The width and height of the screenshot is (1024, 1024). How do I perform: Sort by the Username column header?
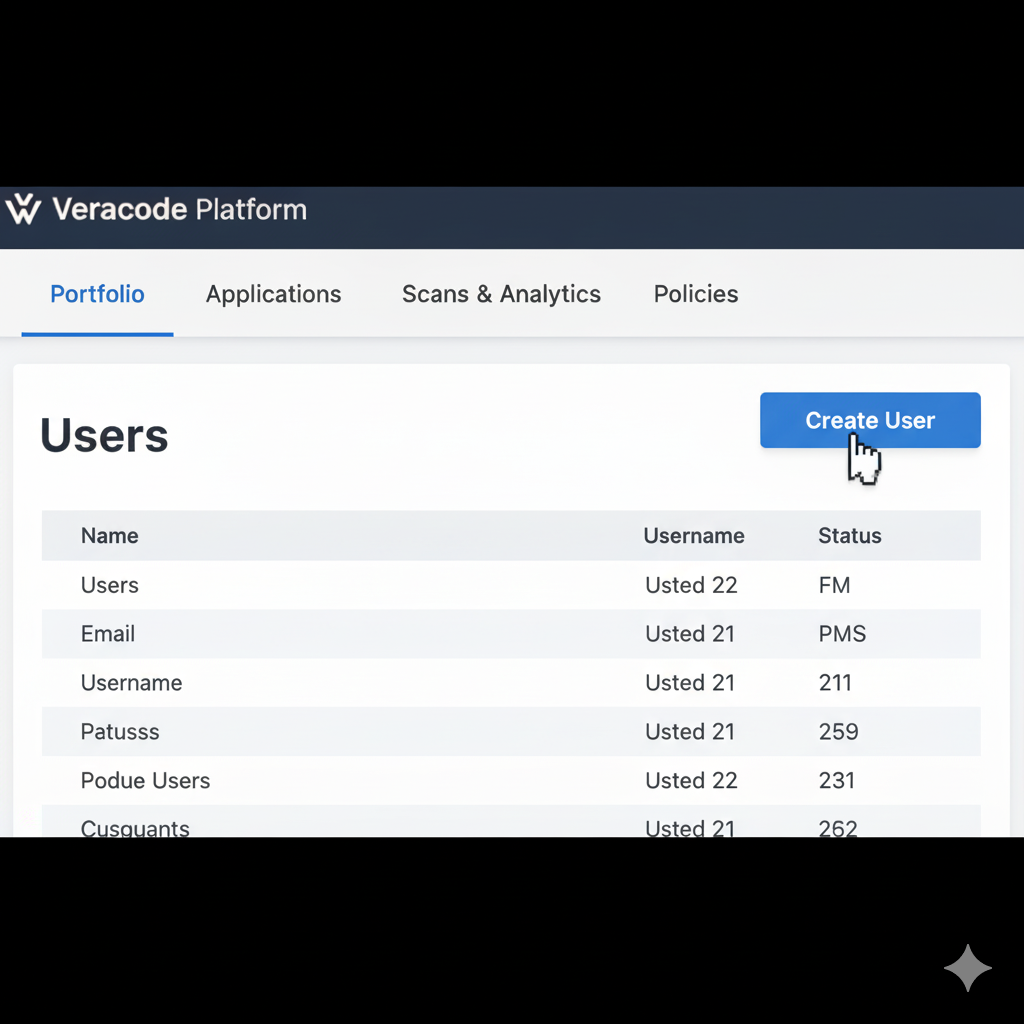click(x=694, y=536)
